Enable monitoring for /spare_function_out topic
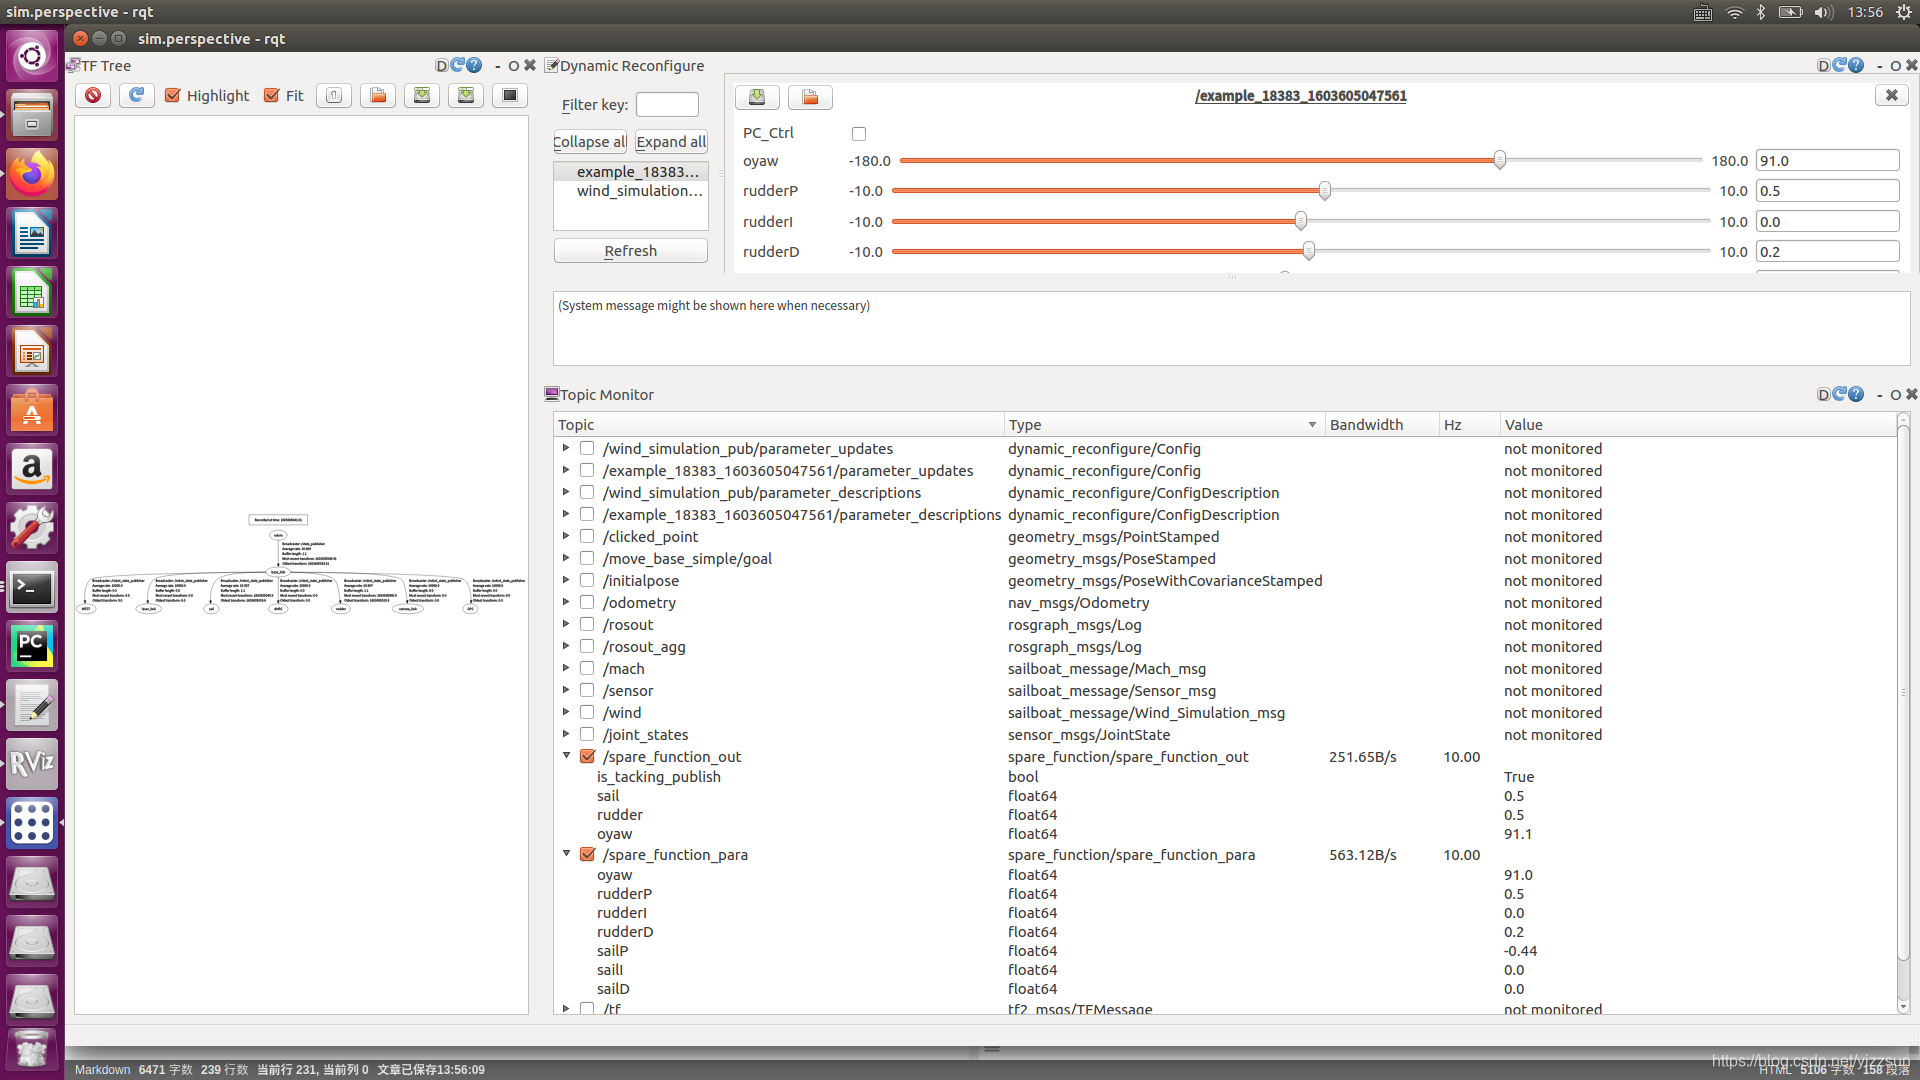1920x1080 pixels. (x=587, y=756)
